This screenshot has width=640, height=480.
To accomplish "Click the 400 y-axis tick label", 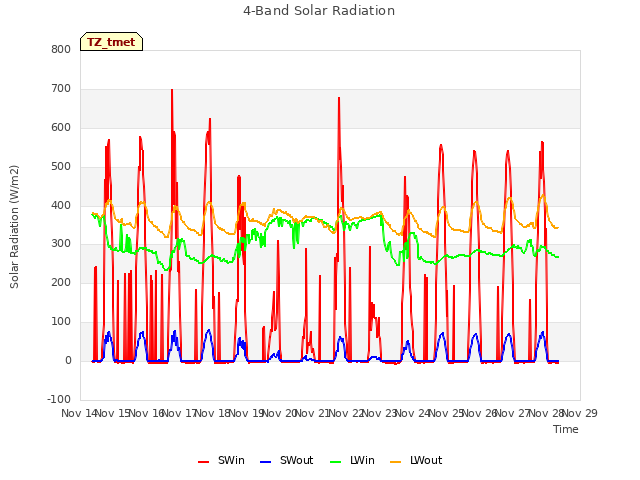I will coord(61,205).
